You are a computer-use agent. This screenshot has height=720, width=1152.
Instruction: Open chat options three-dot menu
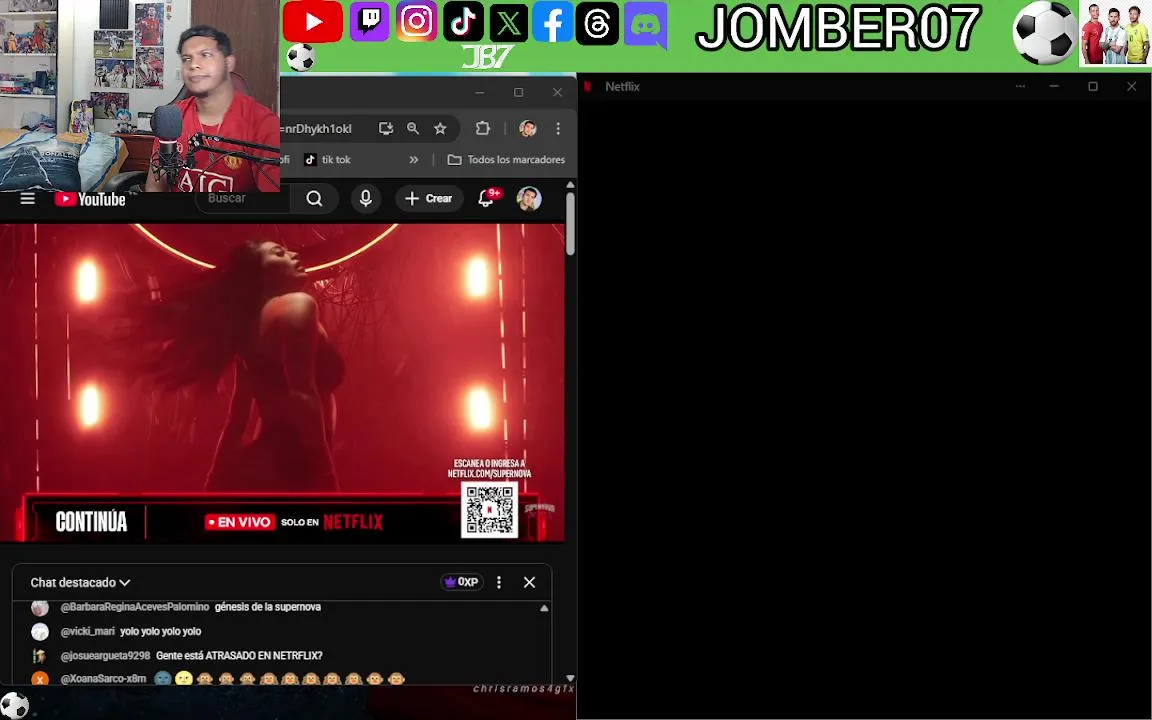point(499,582)
